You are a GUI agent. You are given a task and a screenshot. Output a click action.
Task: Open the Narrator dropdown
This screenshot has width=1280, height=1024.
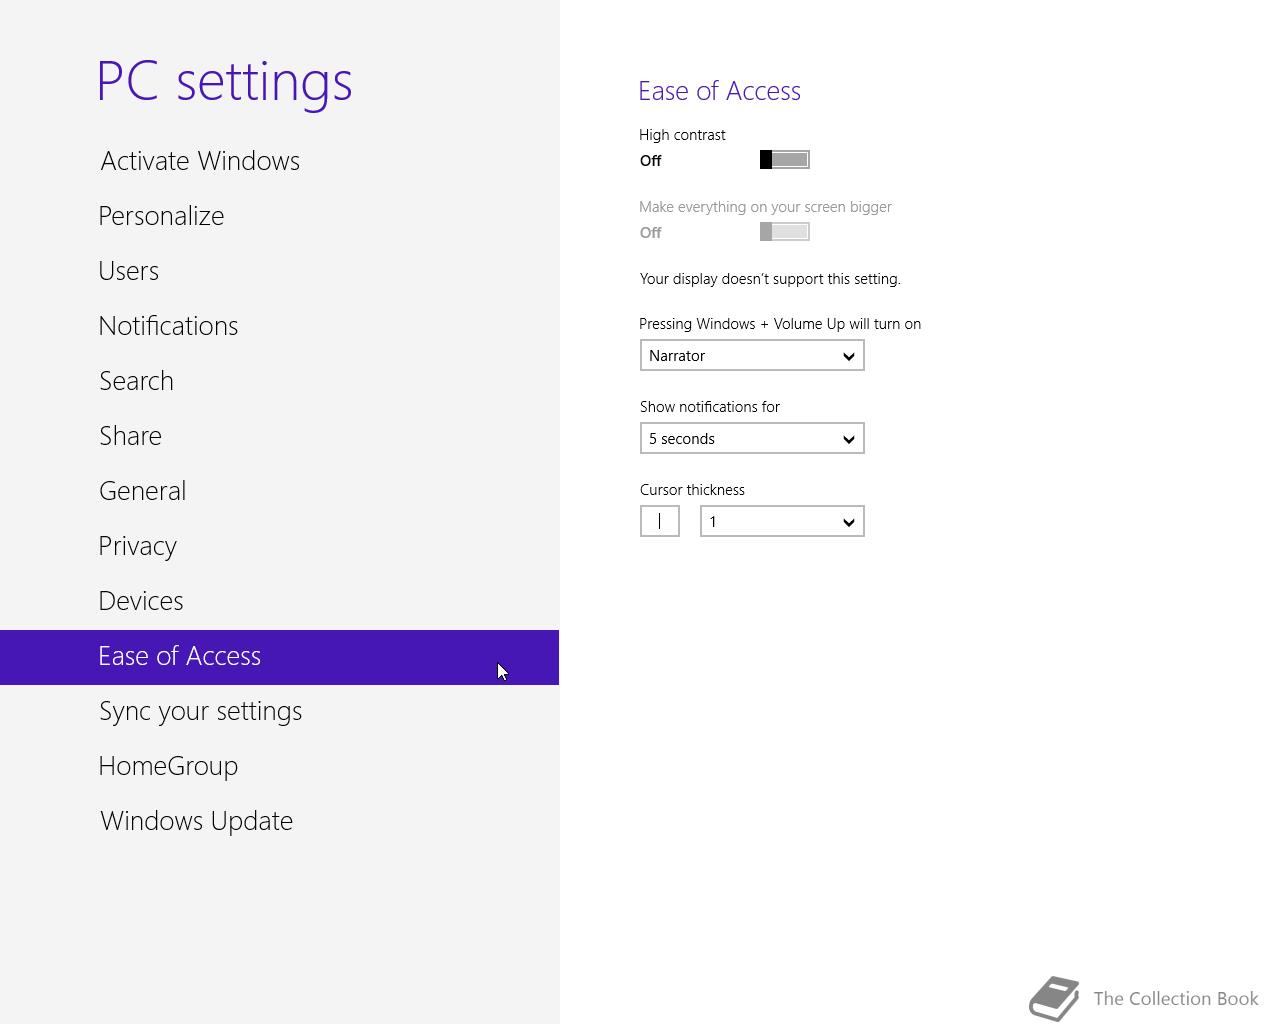pyautogui.click(x=752, y=356)
